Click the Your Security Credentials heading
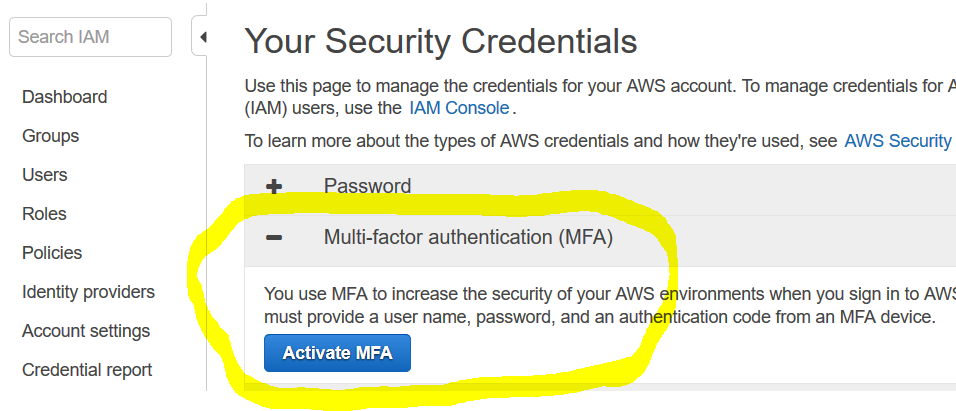Viewport: 956px width, 411px height. [x=441, y=41]
